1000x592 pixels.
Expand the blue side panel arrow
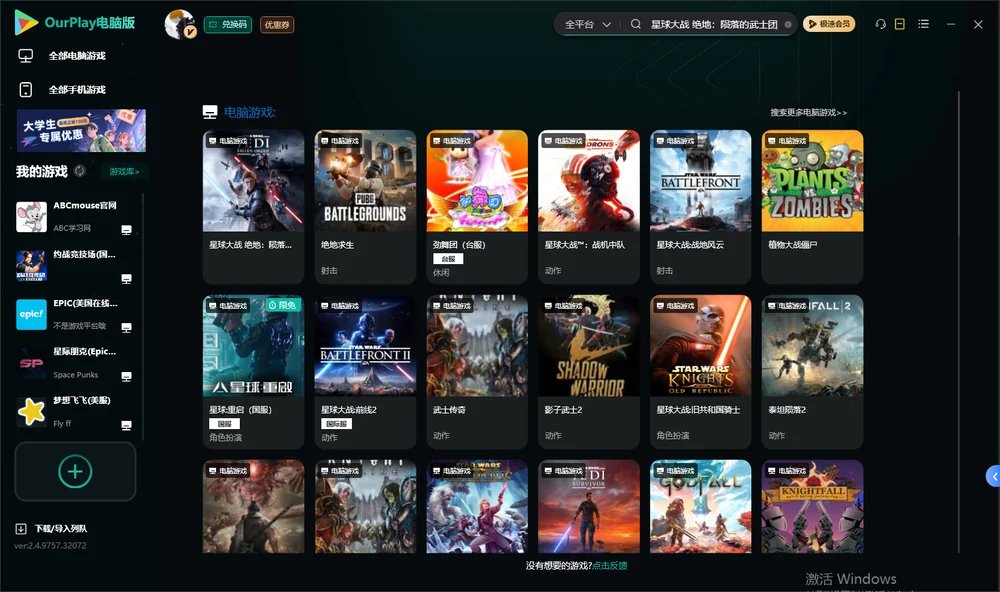click(994, 477)
